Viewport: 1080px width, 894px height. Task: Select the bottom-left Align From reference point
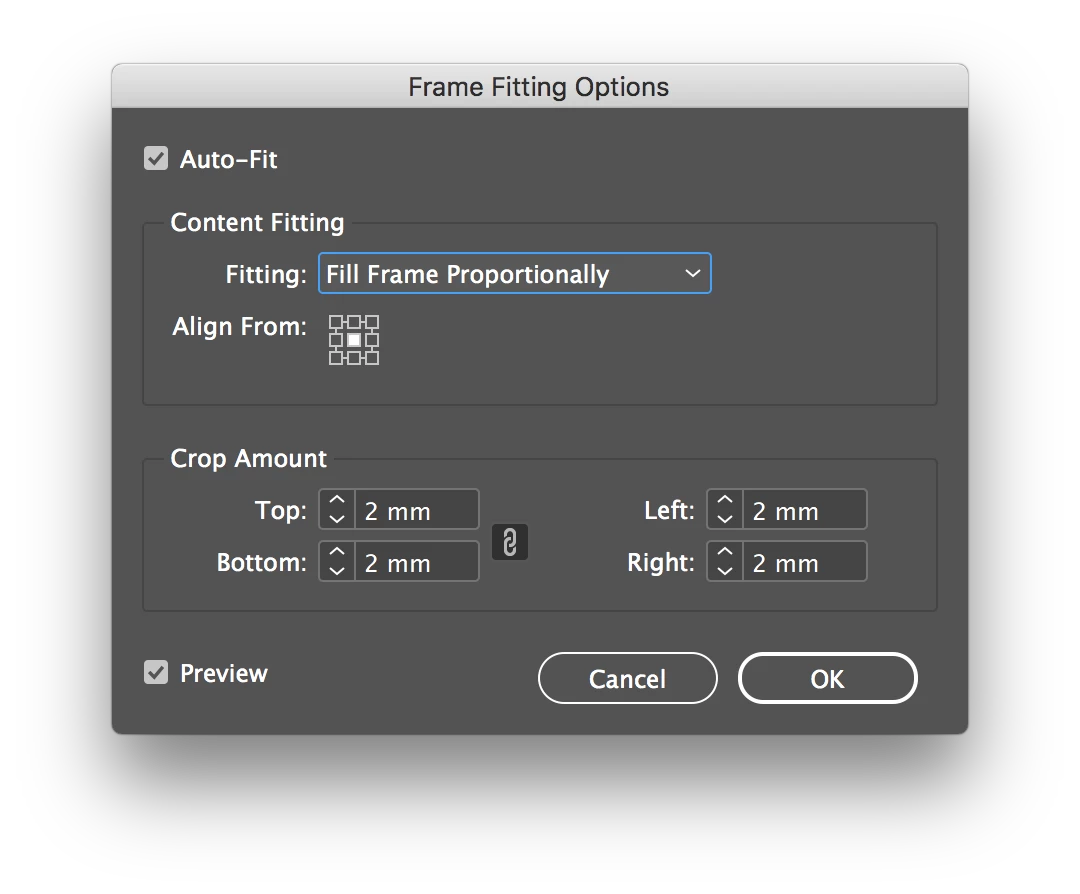pyautogui.click(x=336, y=358)
